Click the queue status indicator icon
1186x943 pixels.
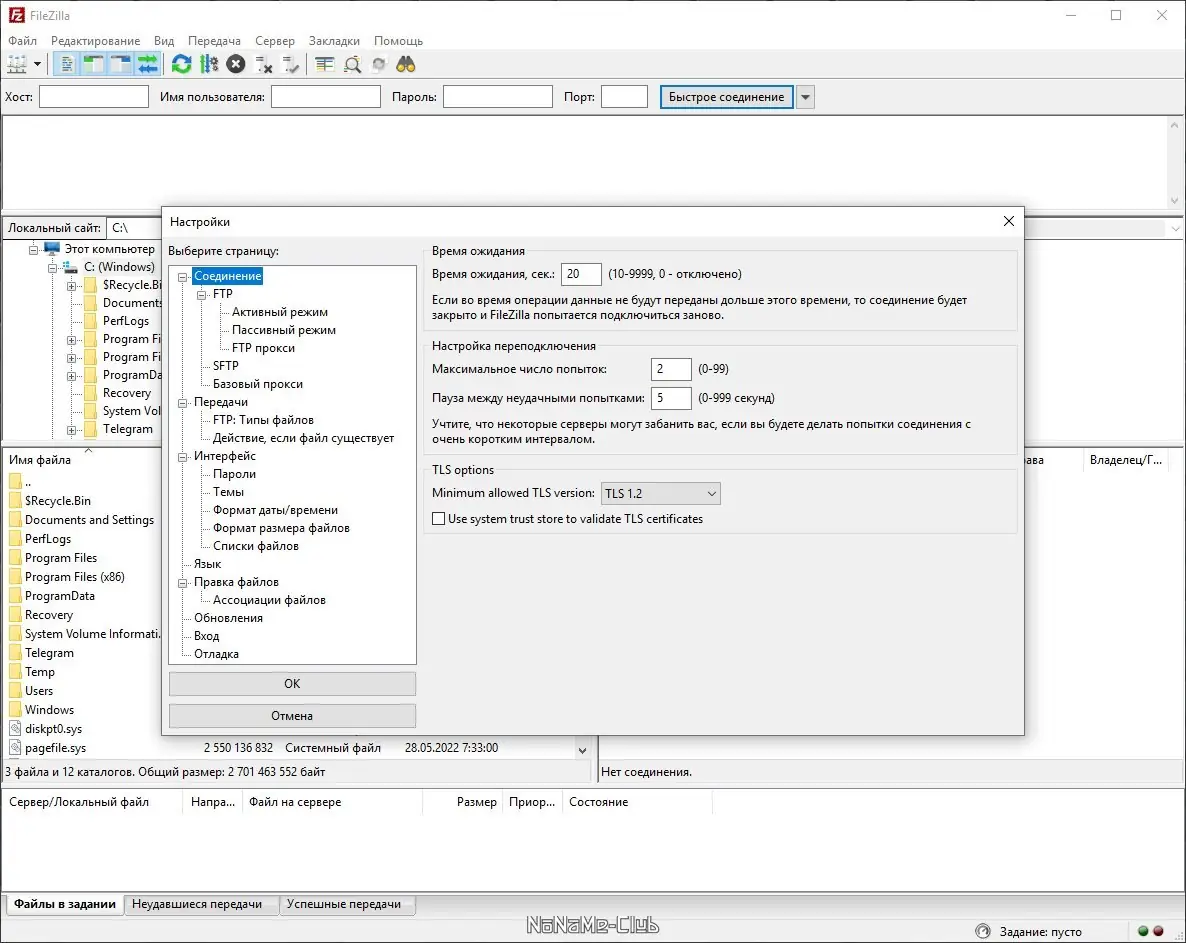click(x=983, y=931)
